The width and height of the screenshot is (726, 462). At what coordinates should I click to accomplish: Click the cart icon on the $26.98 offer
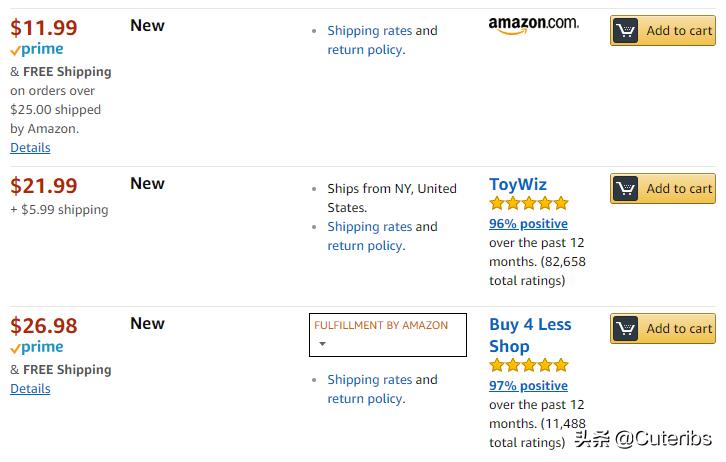[x=627, y=329]
